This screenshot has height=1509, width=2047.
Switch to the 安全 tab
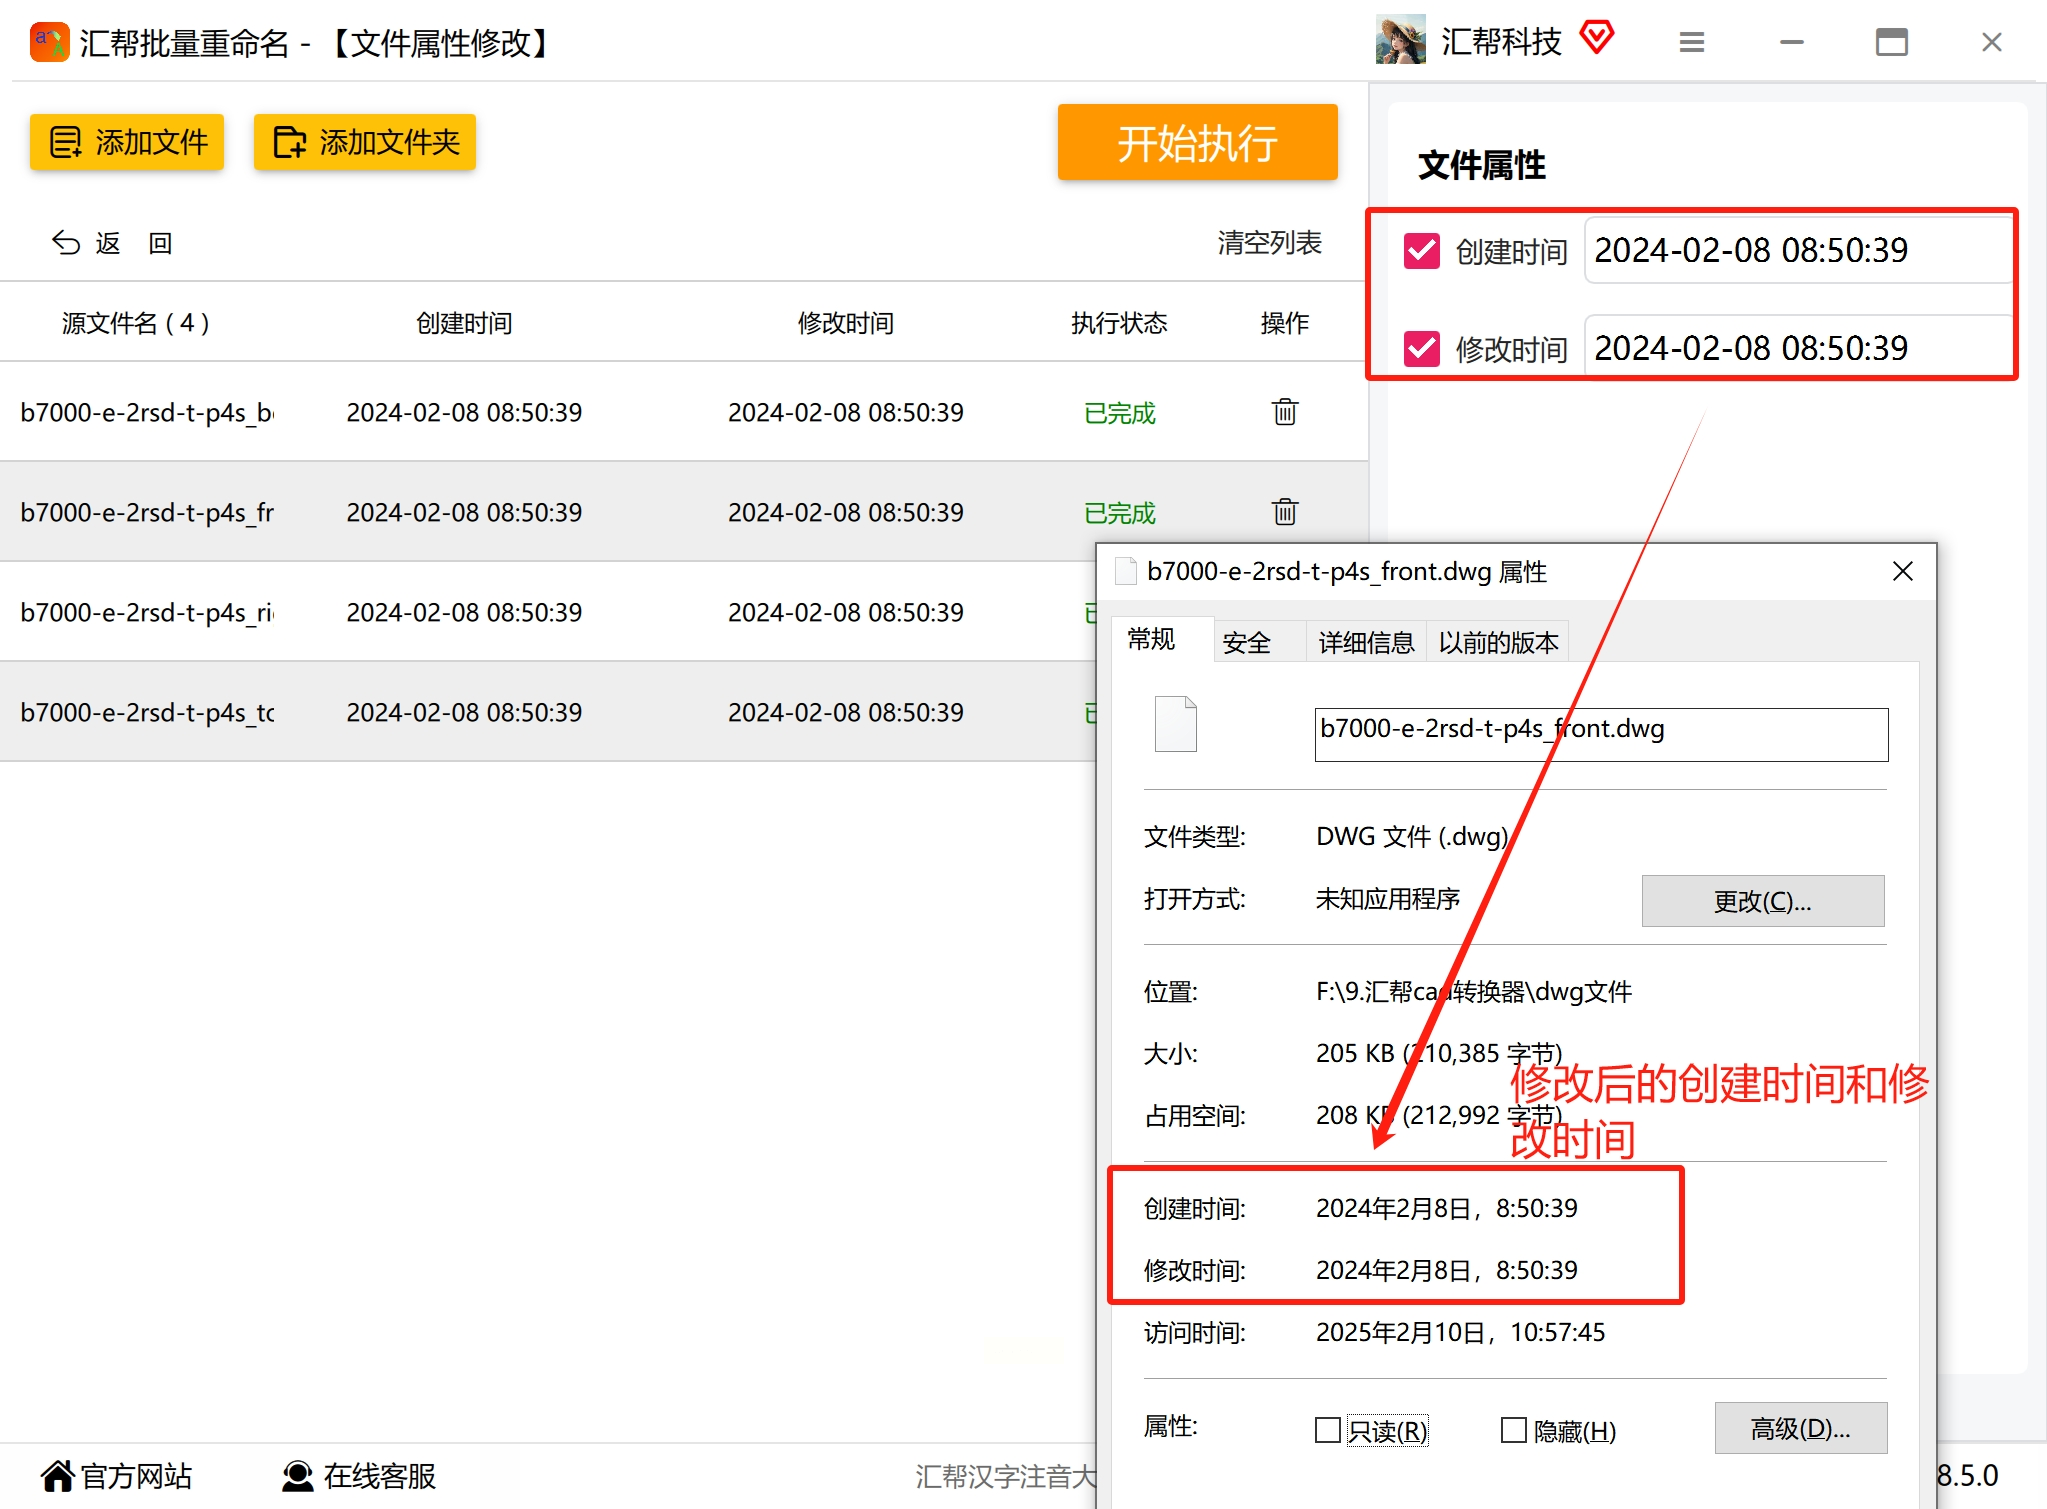(x=1246, y=642)
